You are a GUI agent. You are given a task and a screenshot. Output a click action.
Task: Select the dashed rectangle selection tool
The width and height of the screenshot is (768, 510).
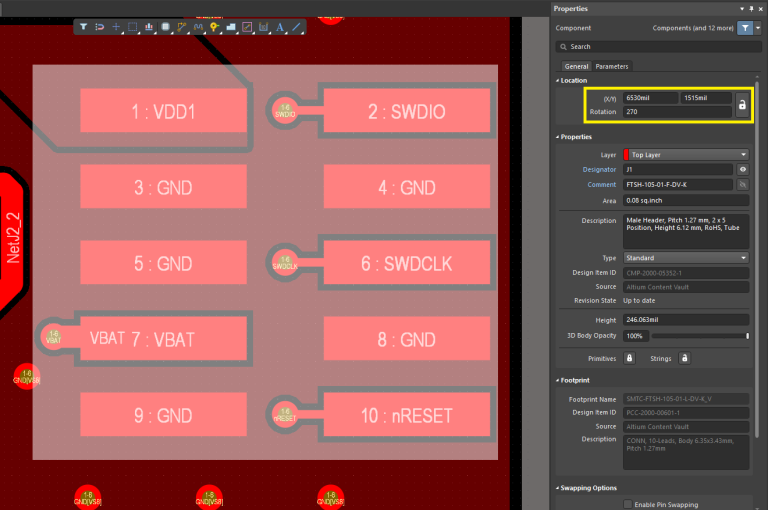[x=132, y=27]
